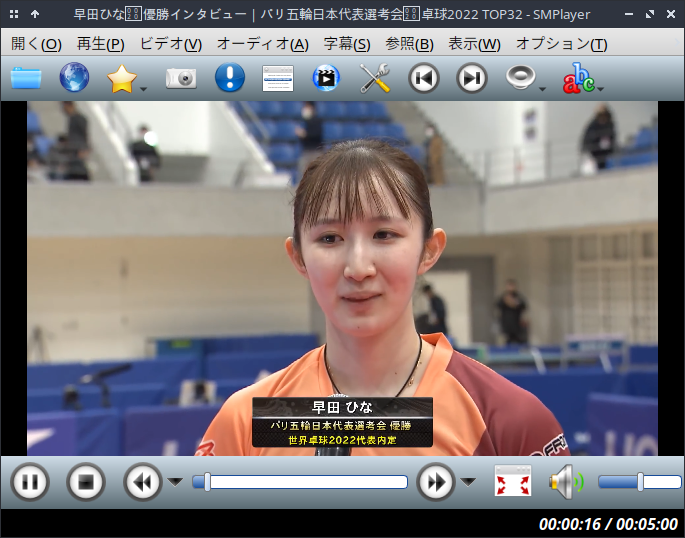Click the volume slider
685x538 pixels.
pyautogui.click(x=640, y=482)
